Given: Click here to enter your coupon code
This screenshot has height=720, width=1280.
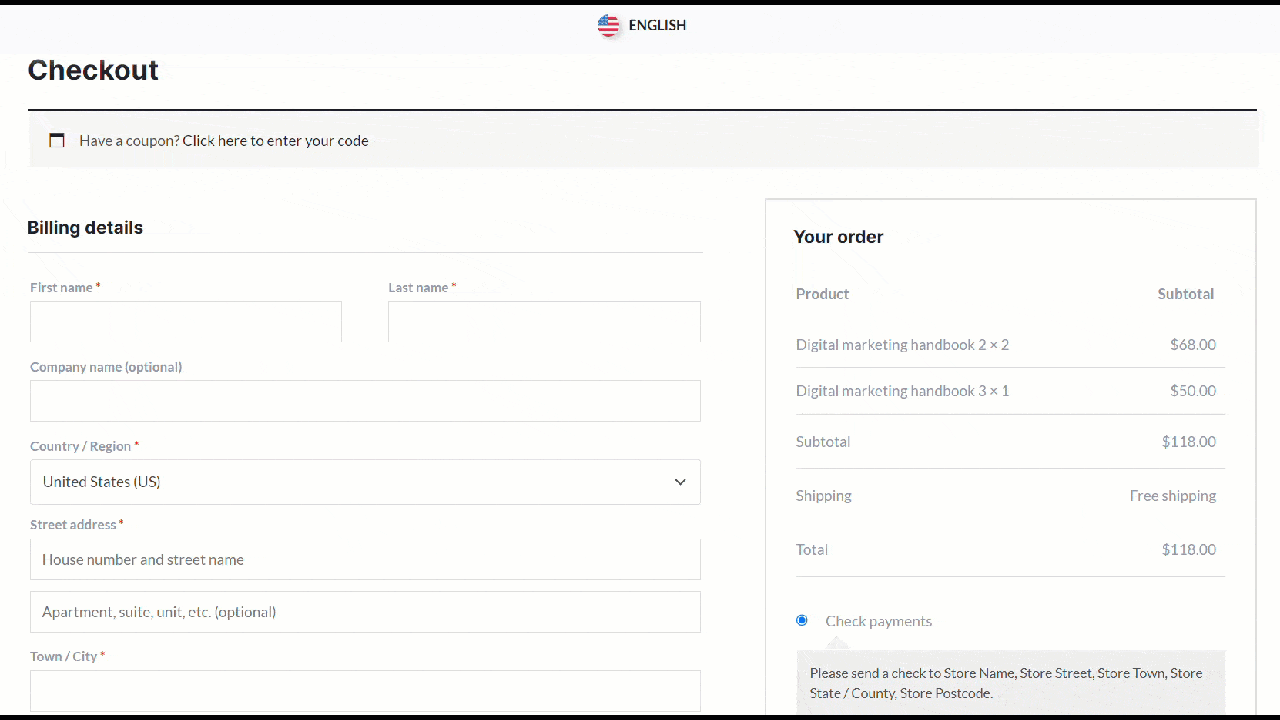Looking at the screenshot, I should tap(276, 140).
